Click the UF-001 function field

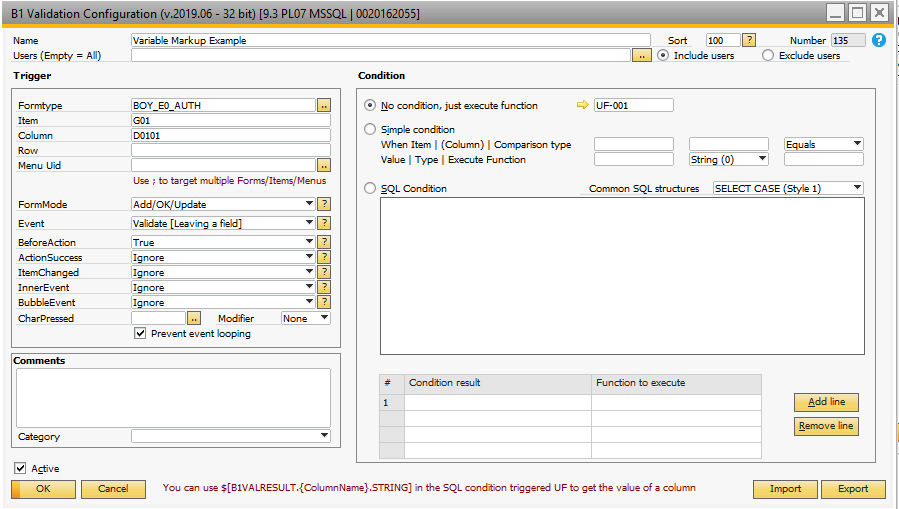634,105
